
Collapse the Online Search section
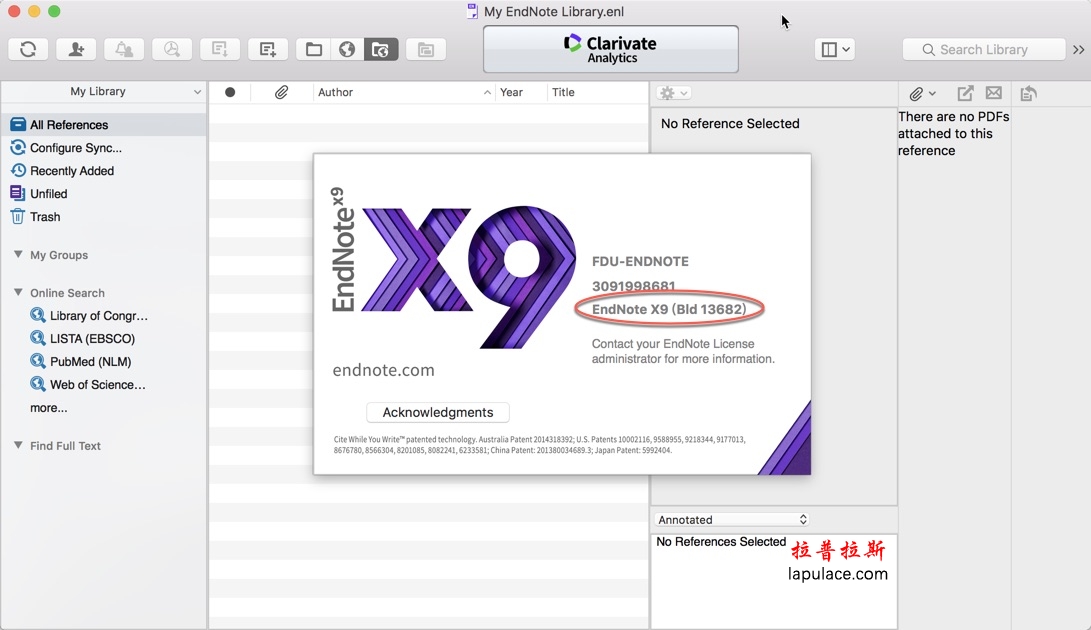[18, 292]
